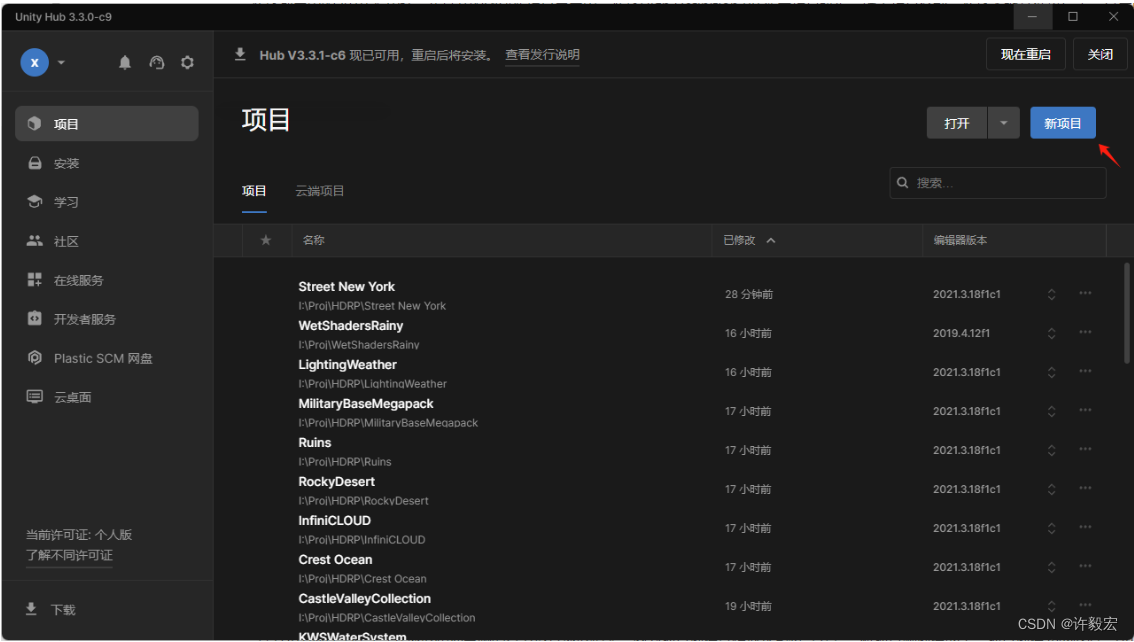Change editor version for WetShadersRainy
This screenshot has height=642, width=1134.
coord(1052,333)
